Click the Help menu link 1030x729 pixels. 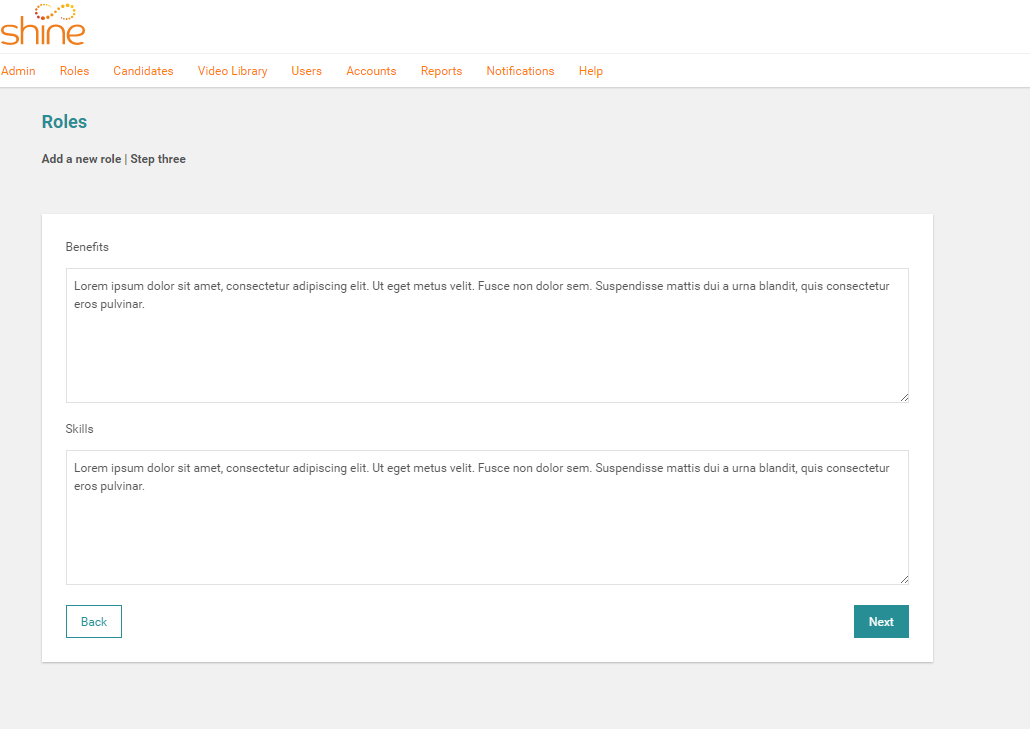click(590, 71)
